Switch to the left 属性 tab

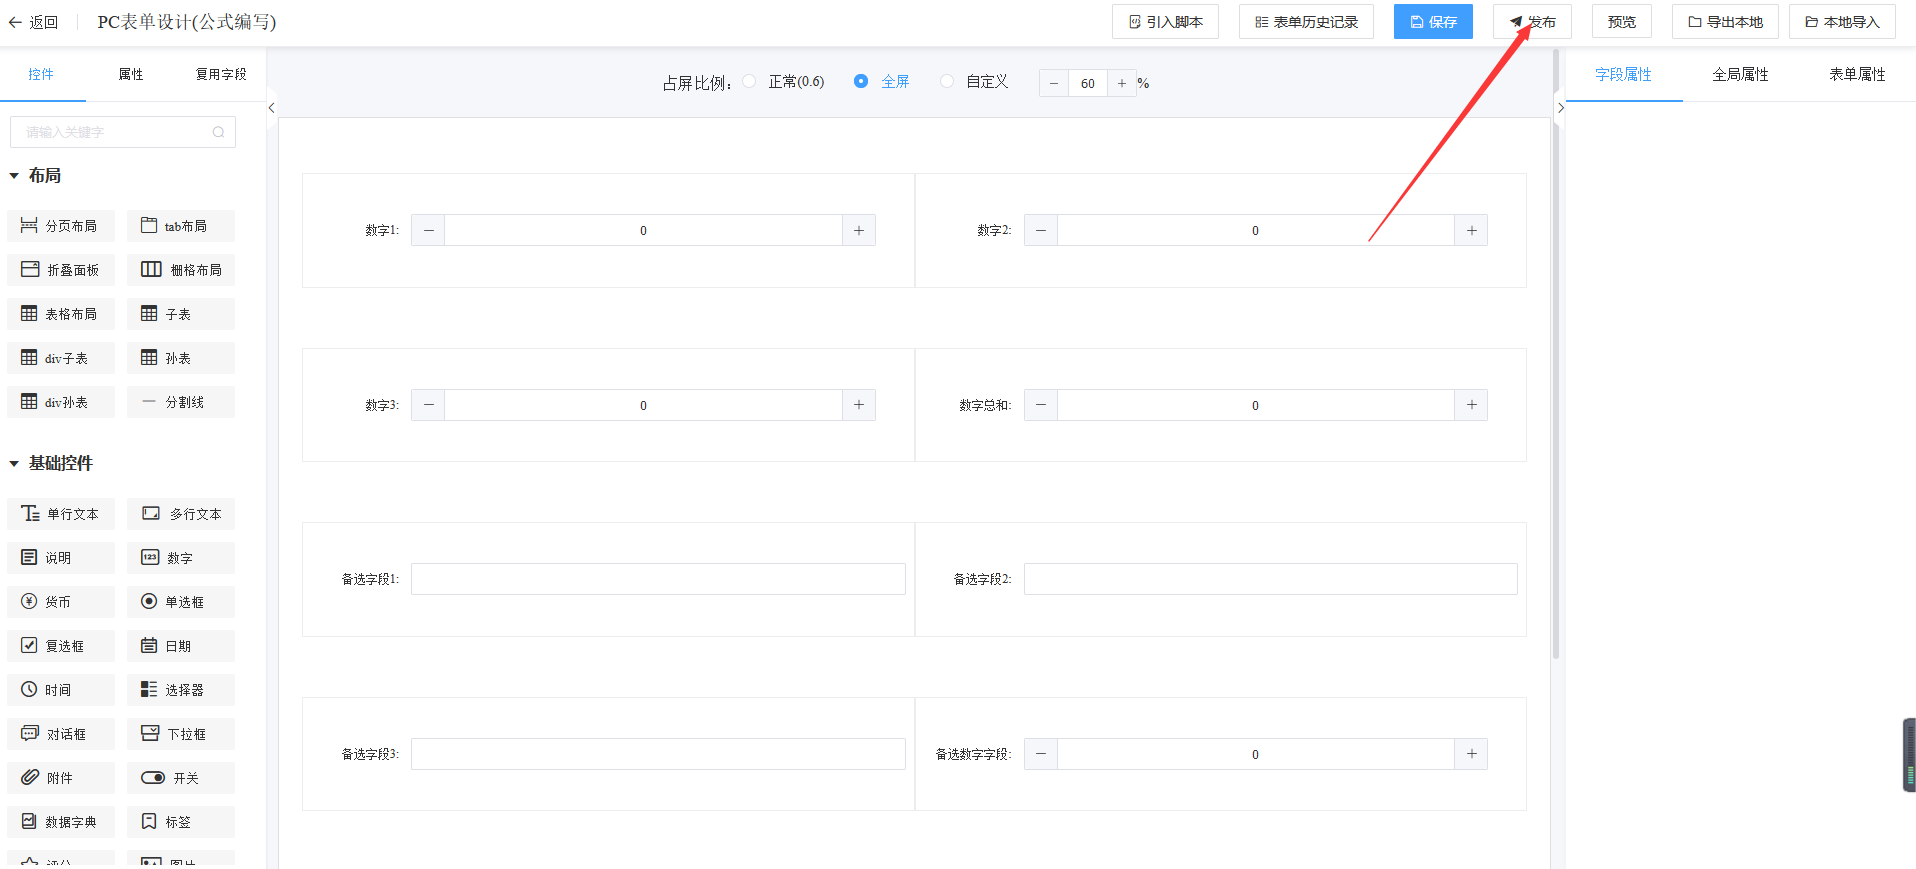point(131,74)
